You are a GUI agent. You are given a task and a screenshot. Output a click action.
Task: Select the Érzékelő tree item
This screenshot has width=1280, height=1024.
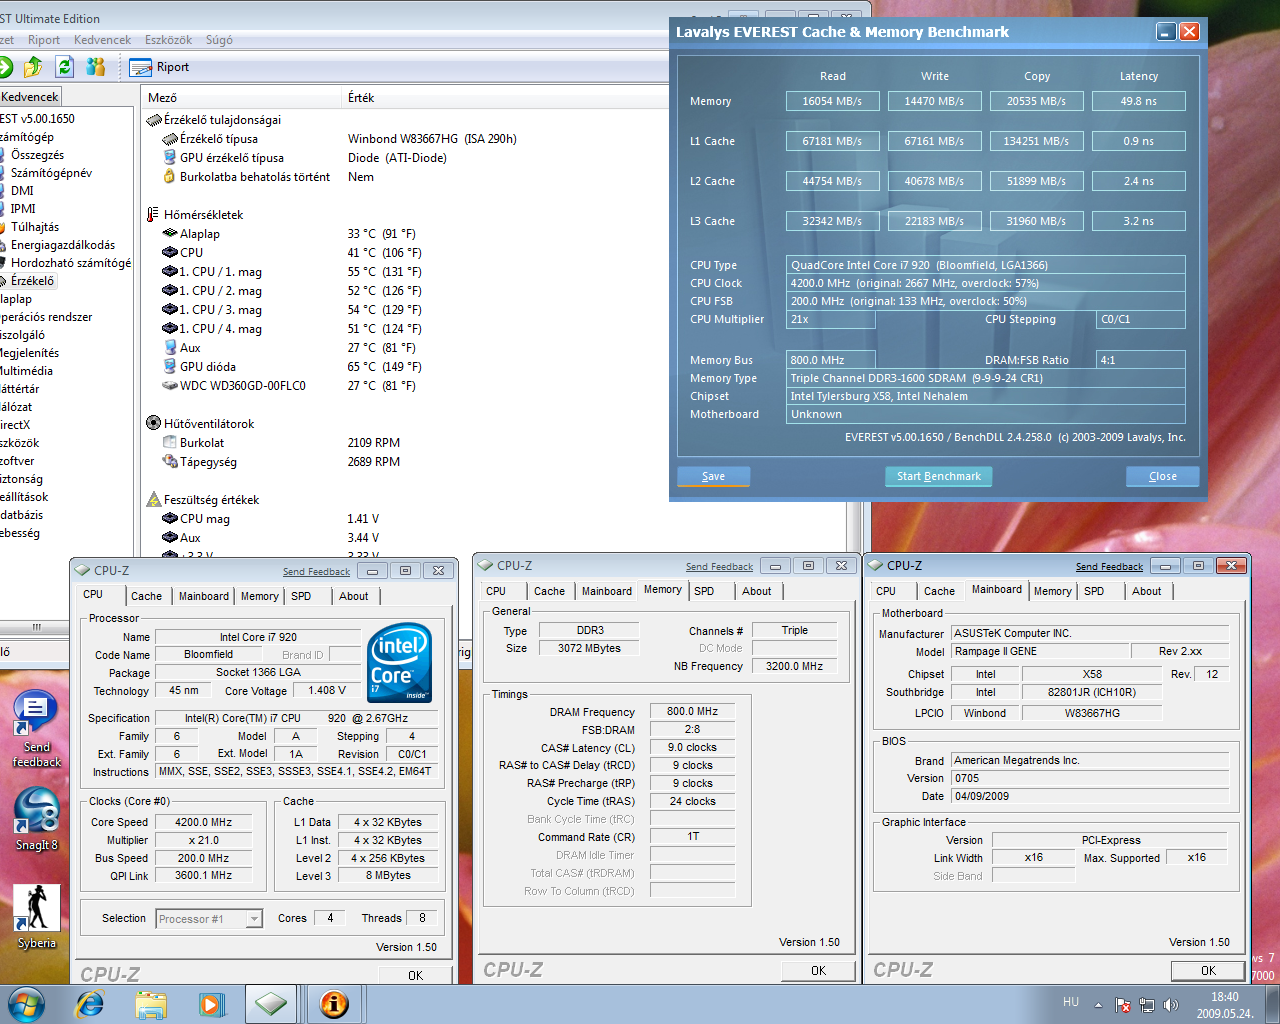coord(33,281)
